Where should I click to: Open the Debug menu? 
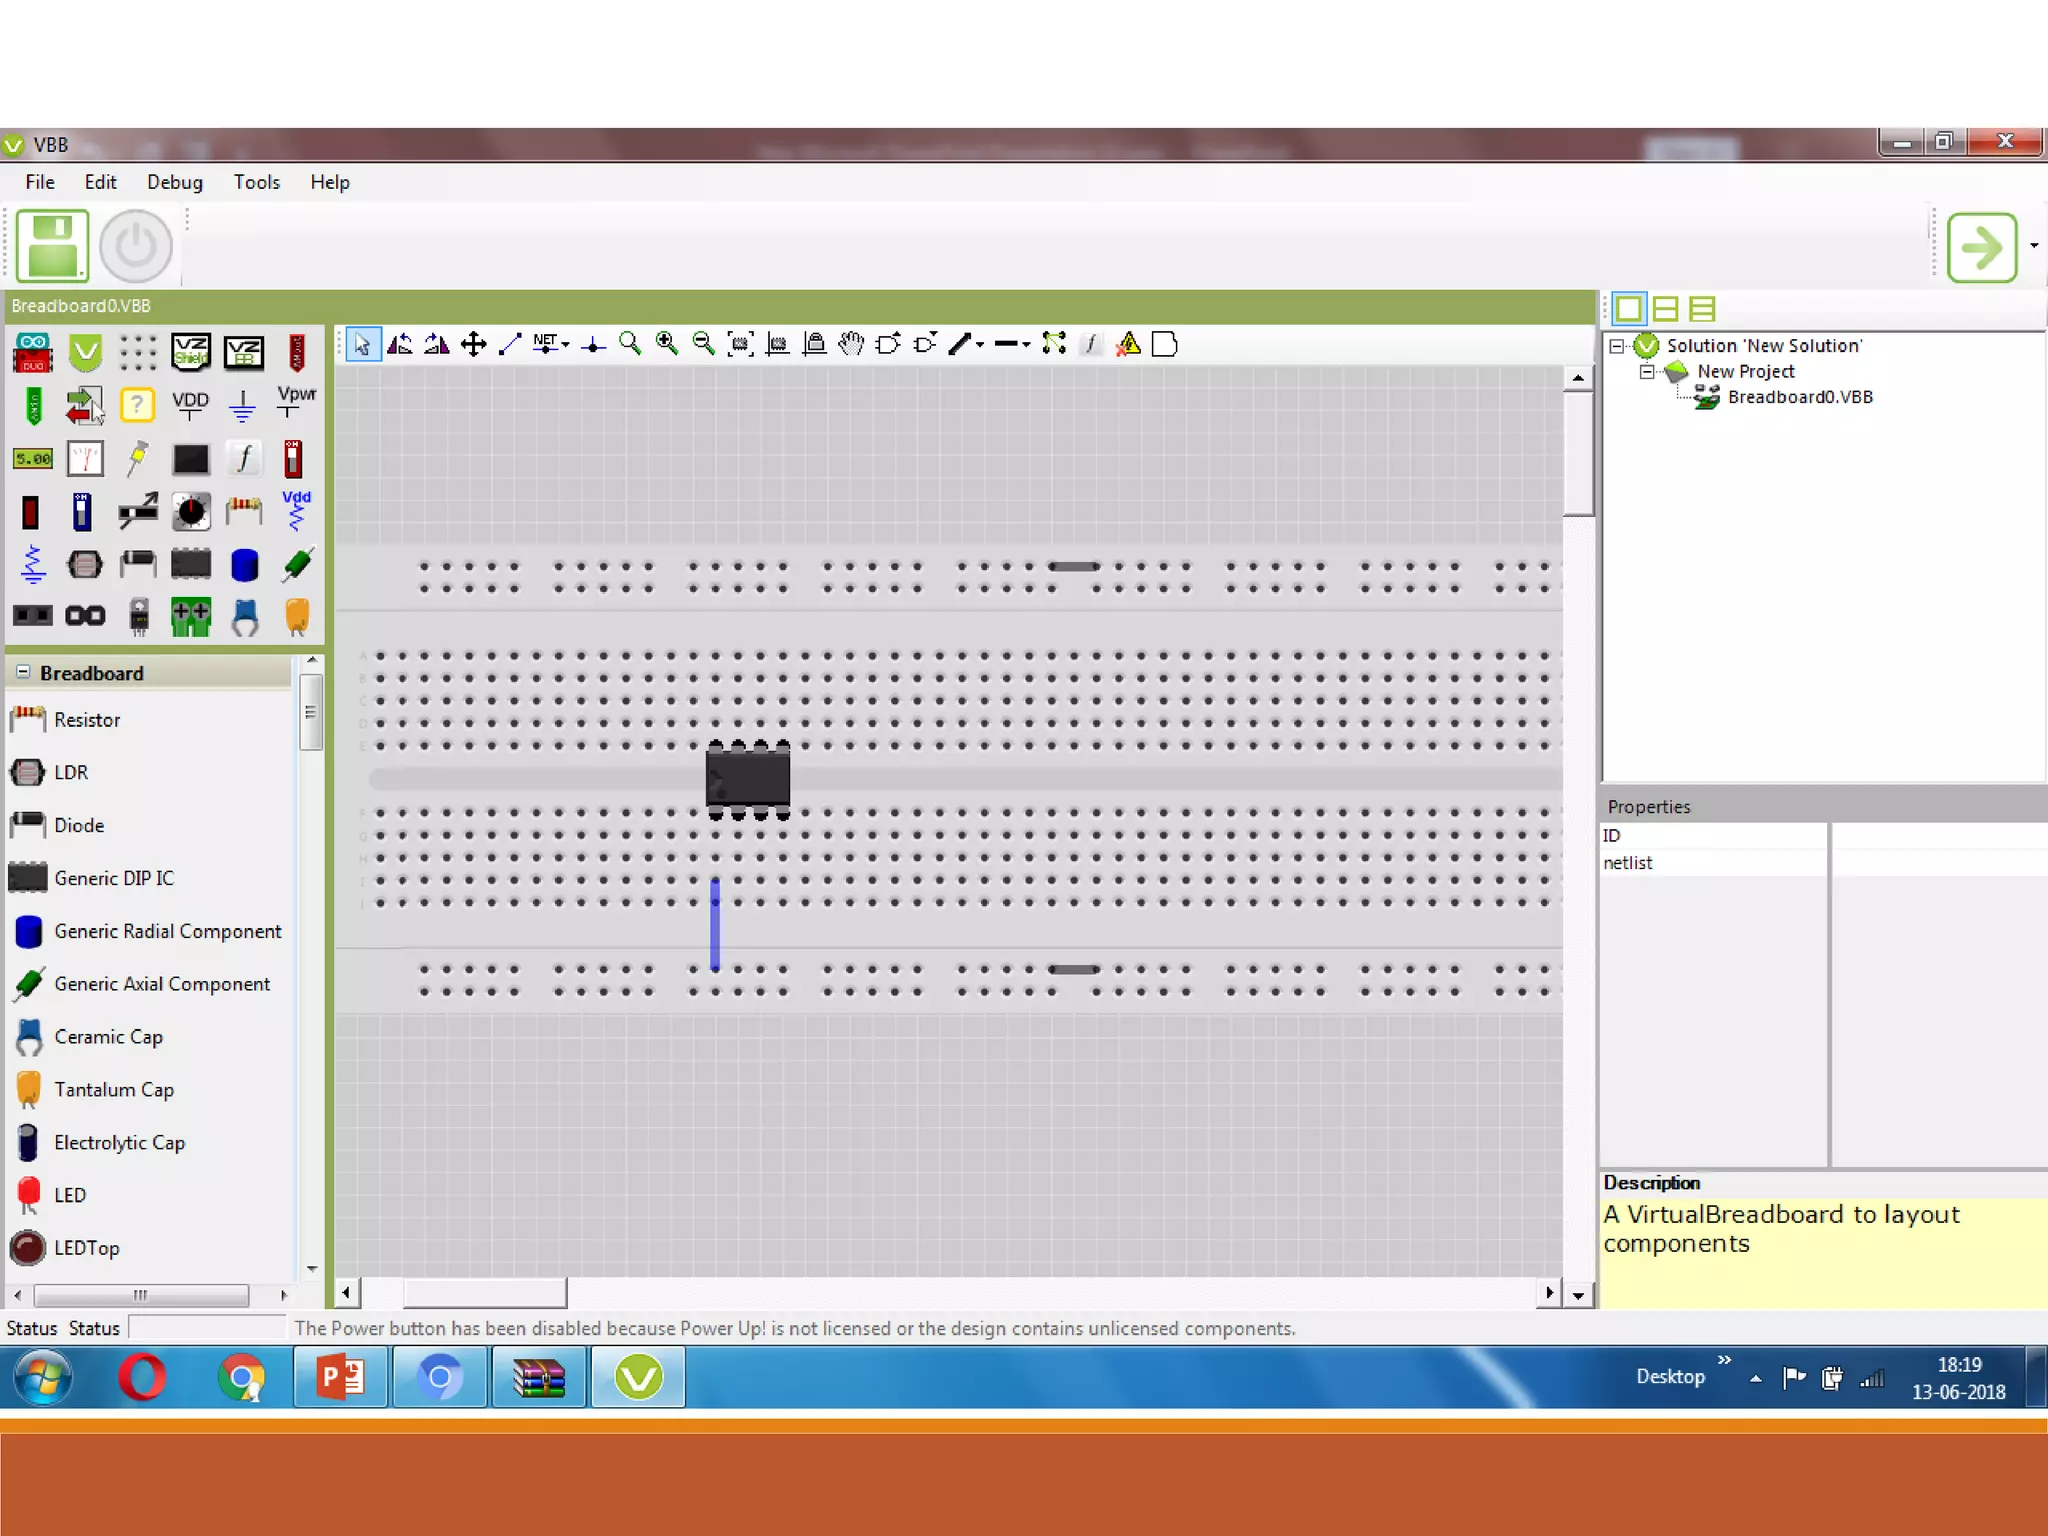[174, 182]
